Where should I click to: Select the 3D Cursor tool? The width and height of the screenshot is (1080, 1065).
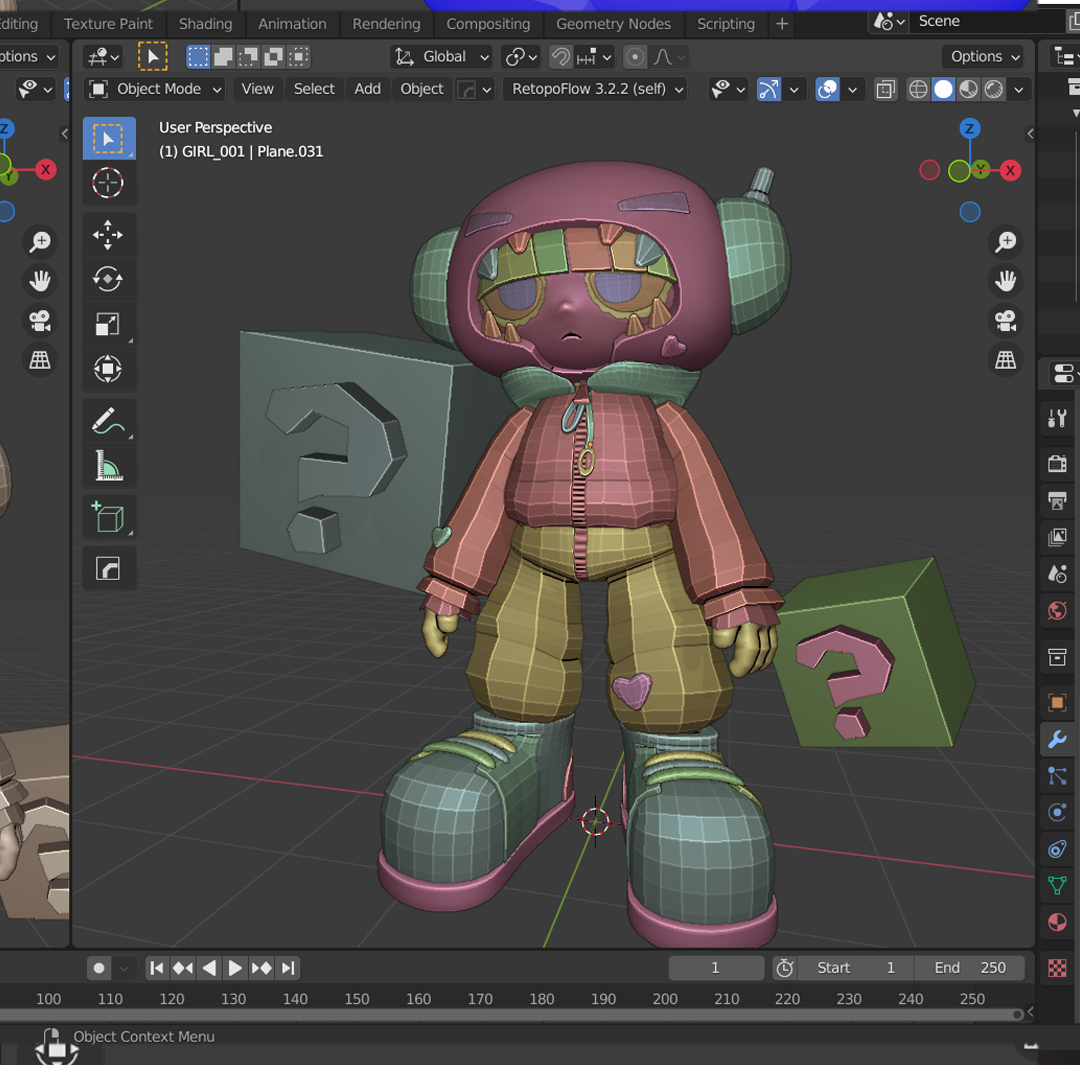tap(109, 183)
